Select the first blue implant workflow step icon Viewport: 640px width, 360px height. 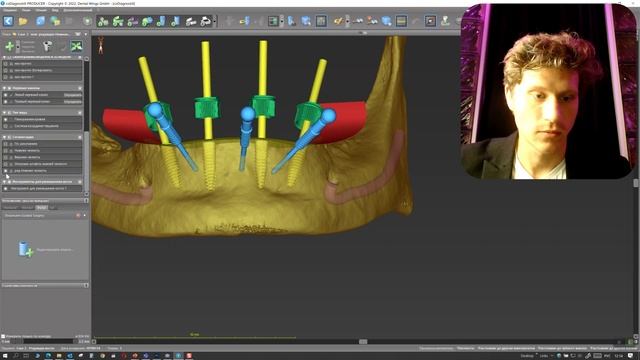(x=161, y=21)
